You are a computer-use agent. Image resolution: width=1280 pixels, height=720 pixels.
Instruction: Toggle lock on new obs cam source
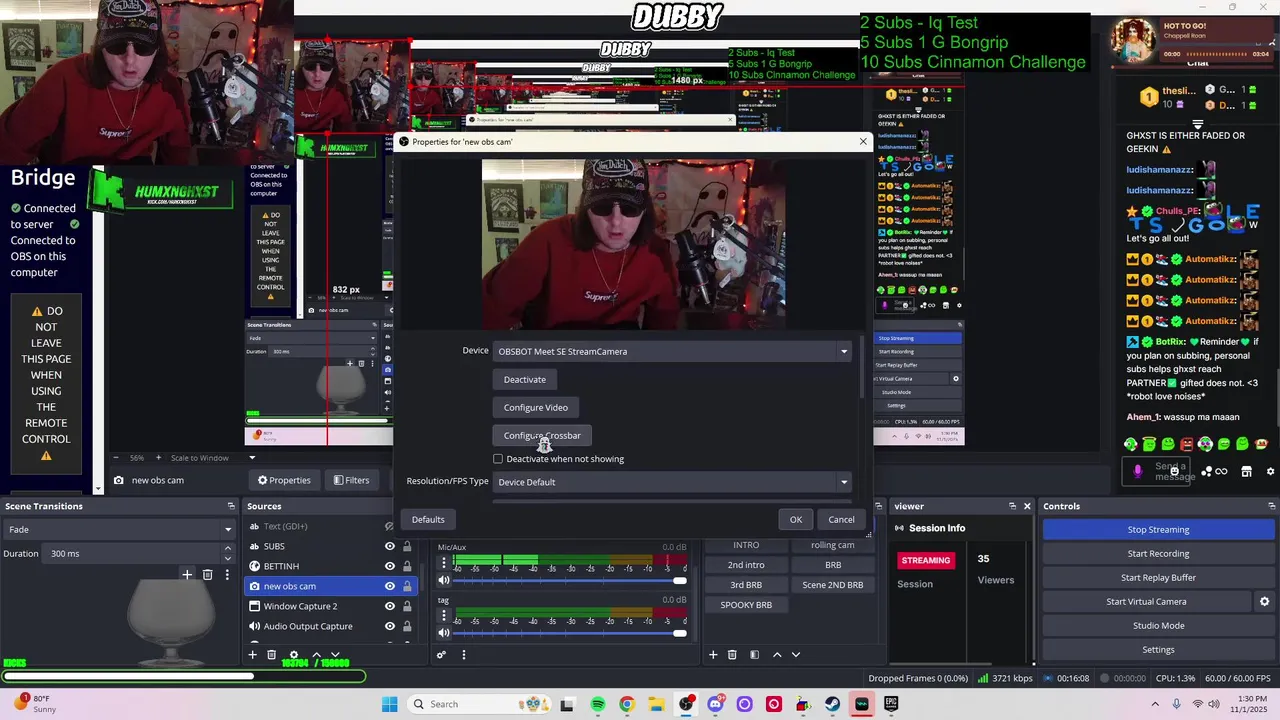pyautogui.click(x=407, y=586)
